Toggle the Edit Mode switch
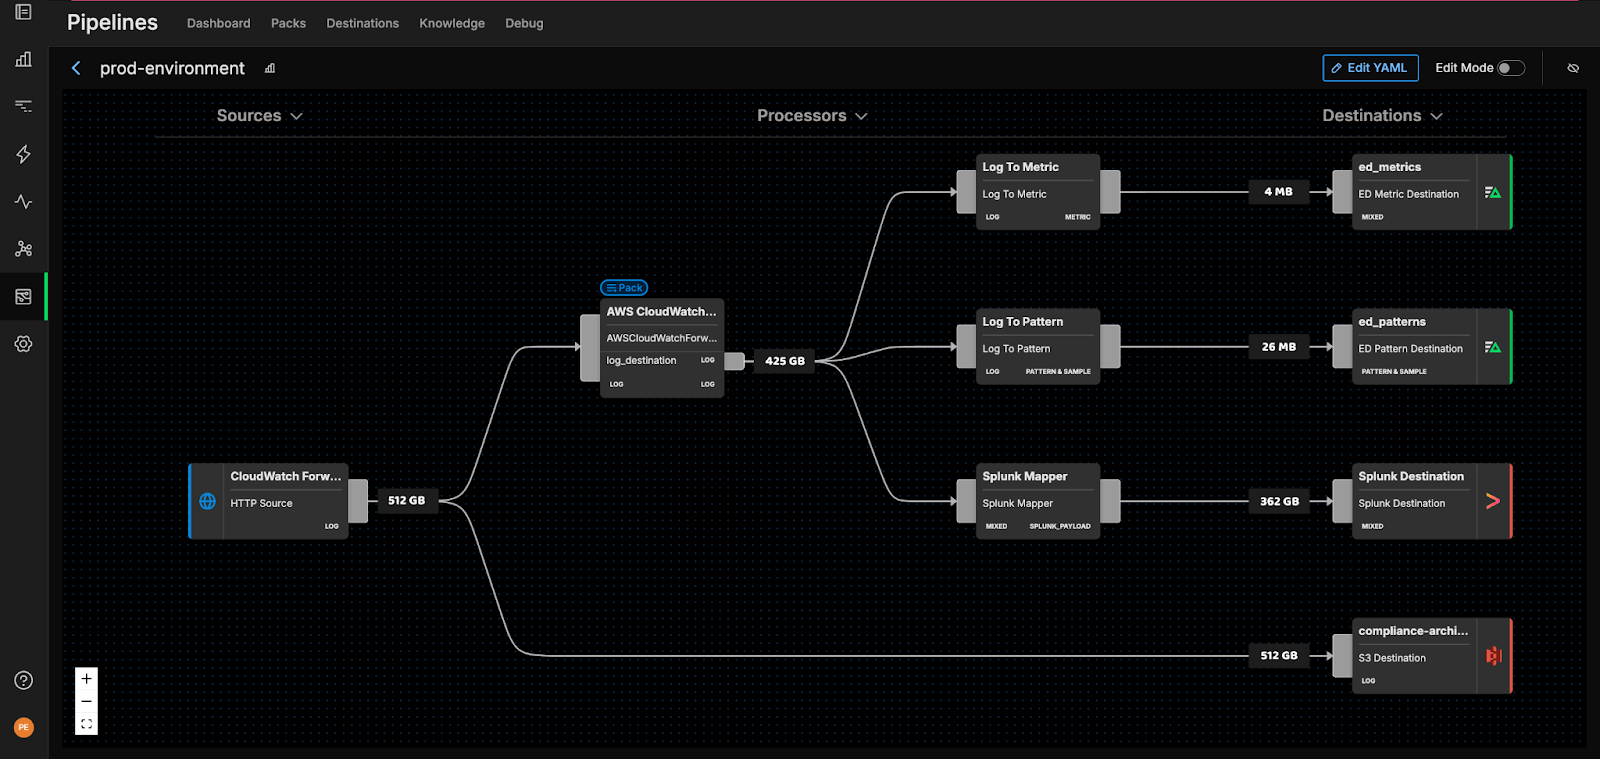Screen dimensions: 1600x759 click(1510, 68)
